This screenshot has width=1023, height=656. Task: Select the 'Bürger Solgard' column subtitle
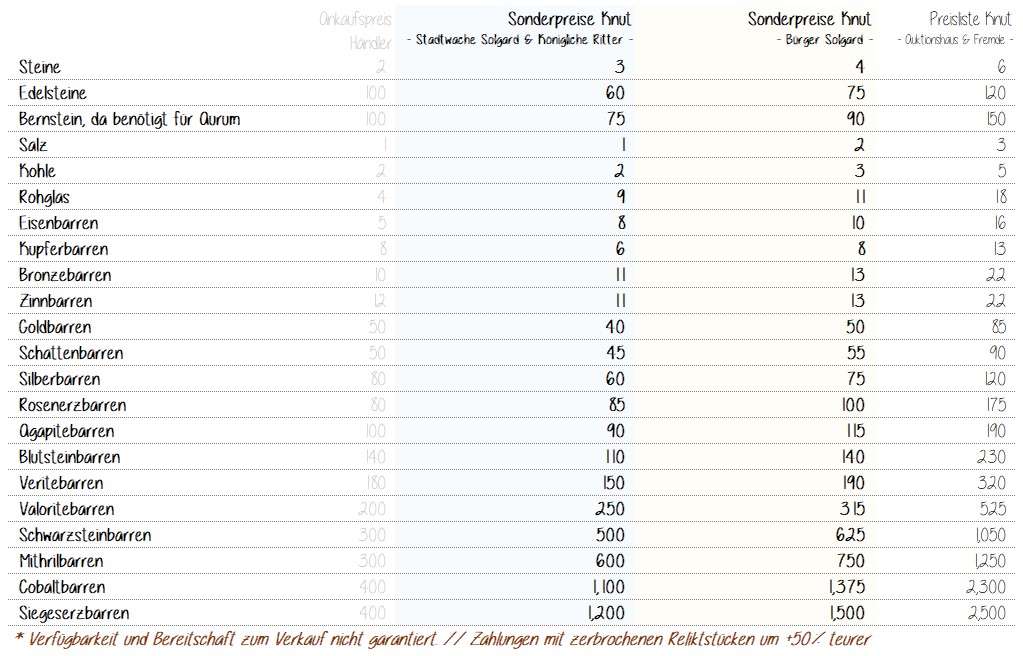[824, 40]
